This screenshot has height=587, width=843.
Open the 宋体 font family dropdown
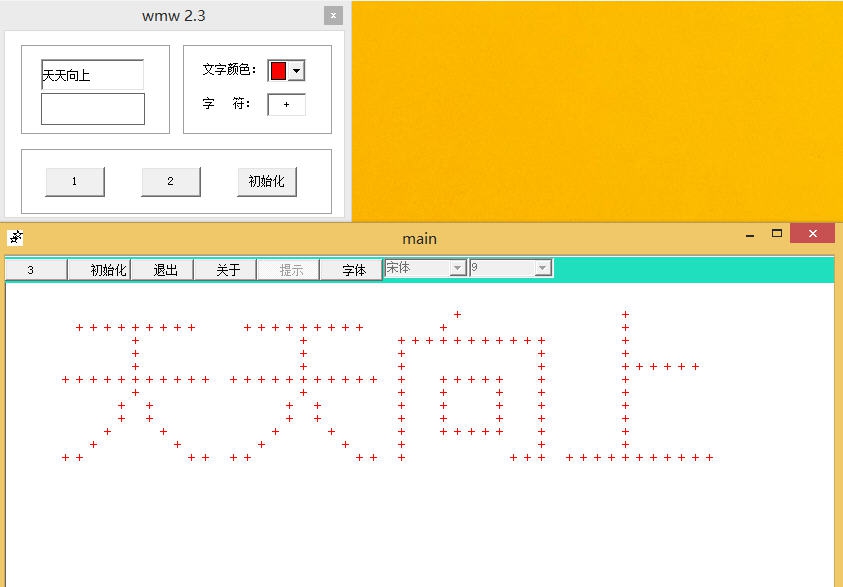click(x=457, y=268)
